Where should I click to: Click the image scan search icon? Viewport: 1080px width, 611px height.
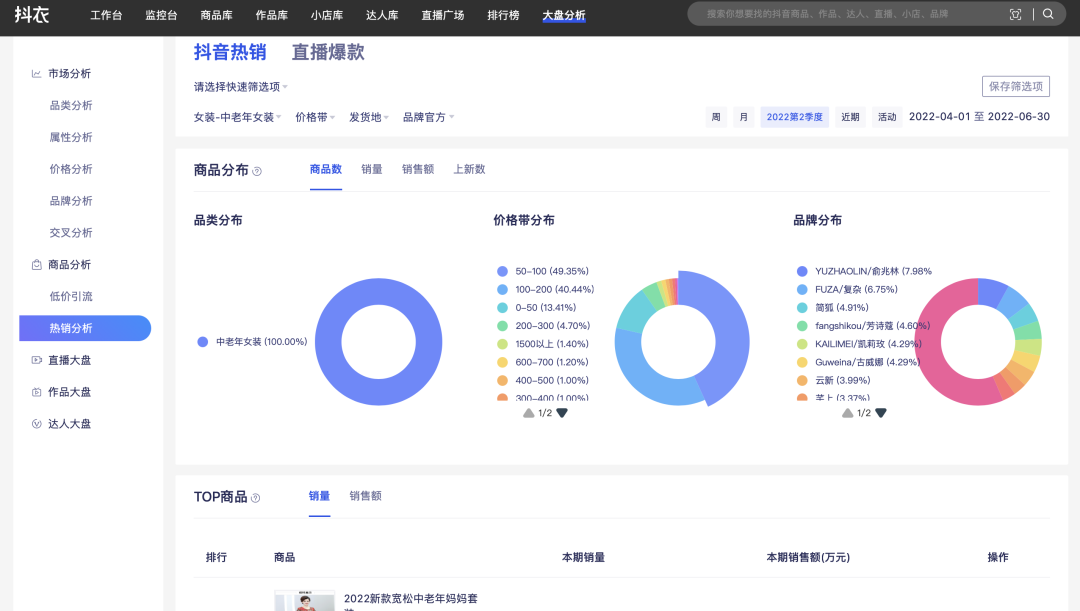pyautogui.click(x=1016, y=14)
